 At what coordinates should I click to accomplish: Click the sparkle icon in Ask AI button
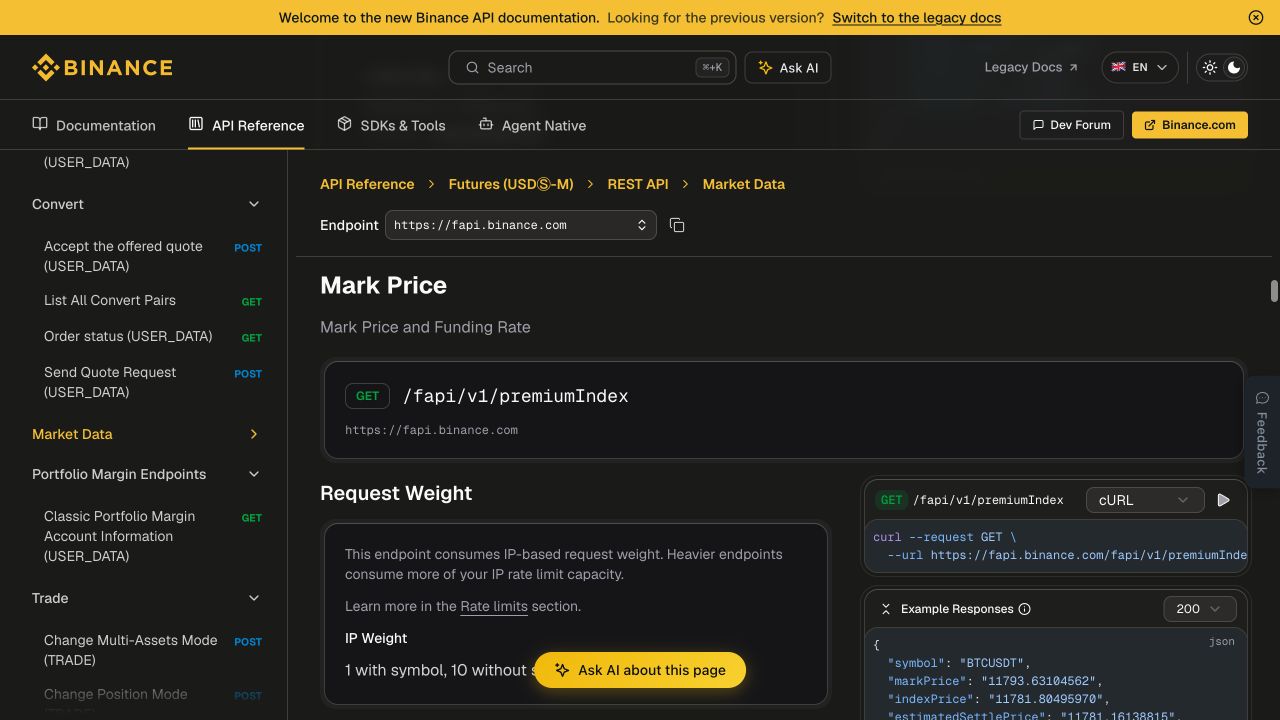(765, 67)
